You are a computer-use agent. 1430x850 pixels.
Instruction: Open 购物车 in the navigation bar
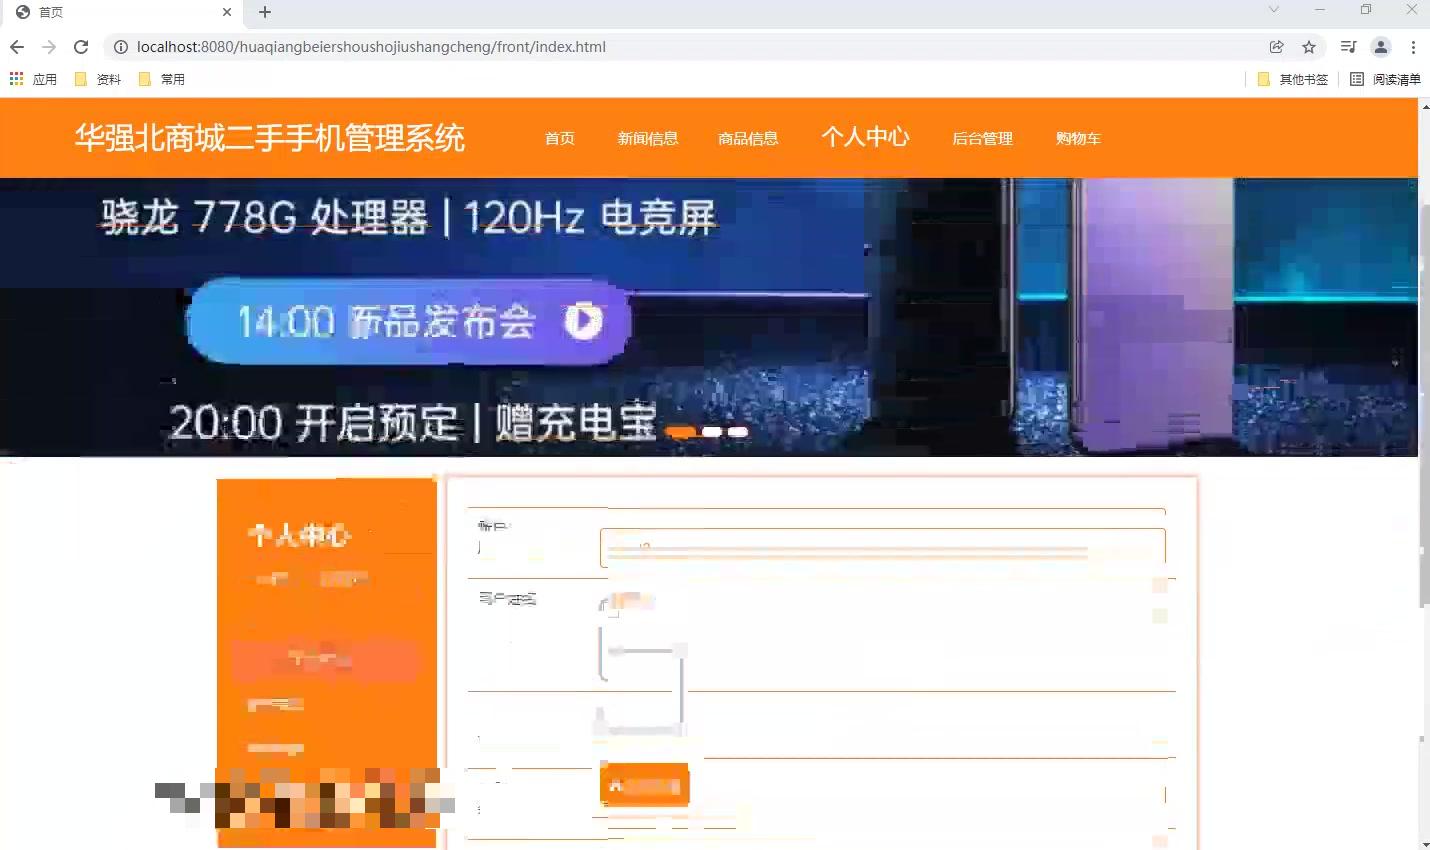pos(1078,138)
